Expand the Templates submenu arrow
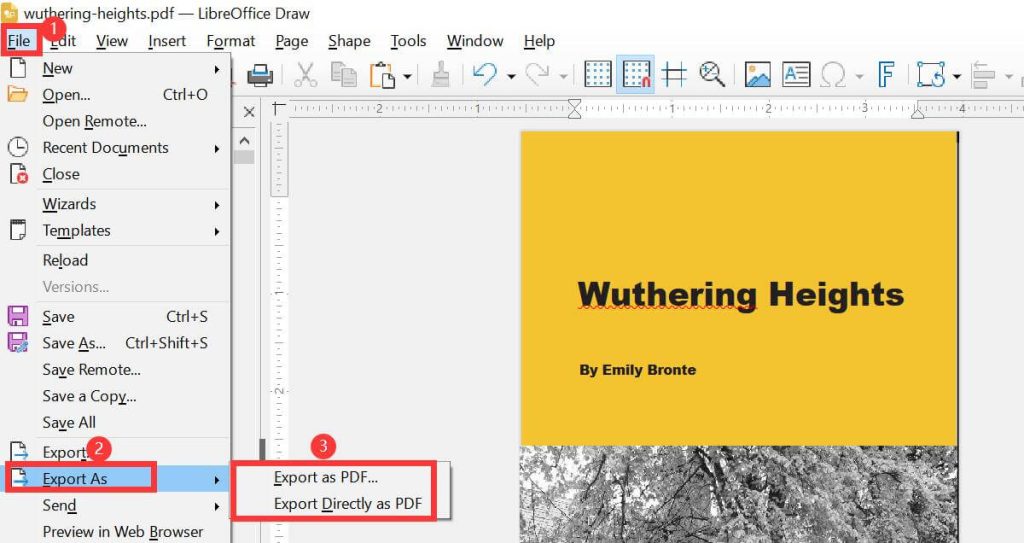This screenshot has width=1024, height=543. click(217, 231)
